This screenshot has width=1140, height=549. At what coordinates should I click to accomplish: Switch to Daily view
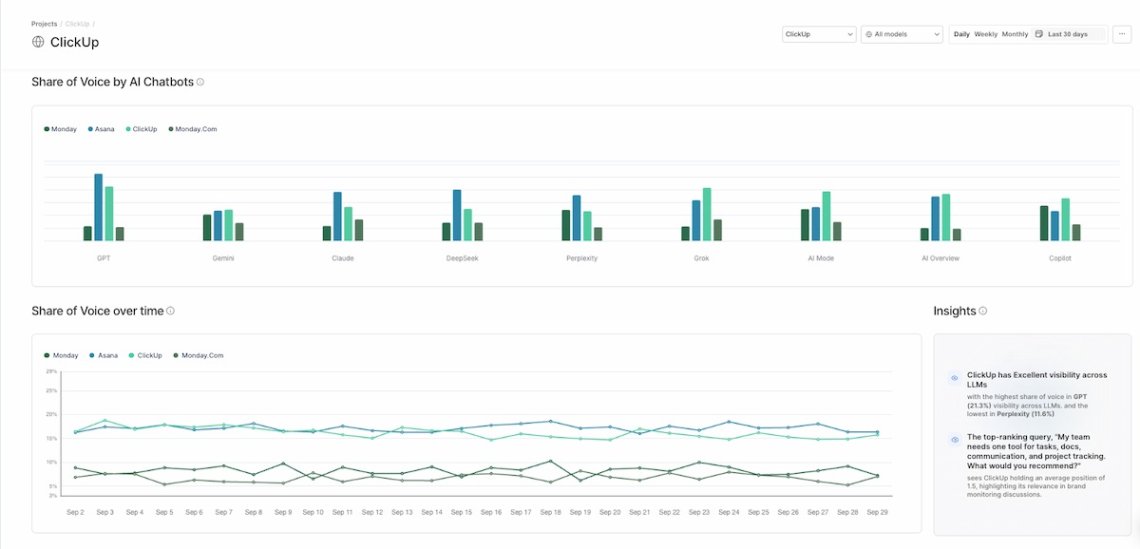click(x=961, y=34)
